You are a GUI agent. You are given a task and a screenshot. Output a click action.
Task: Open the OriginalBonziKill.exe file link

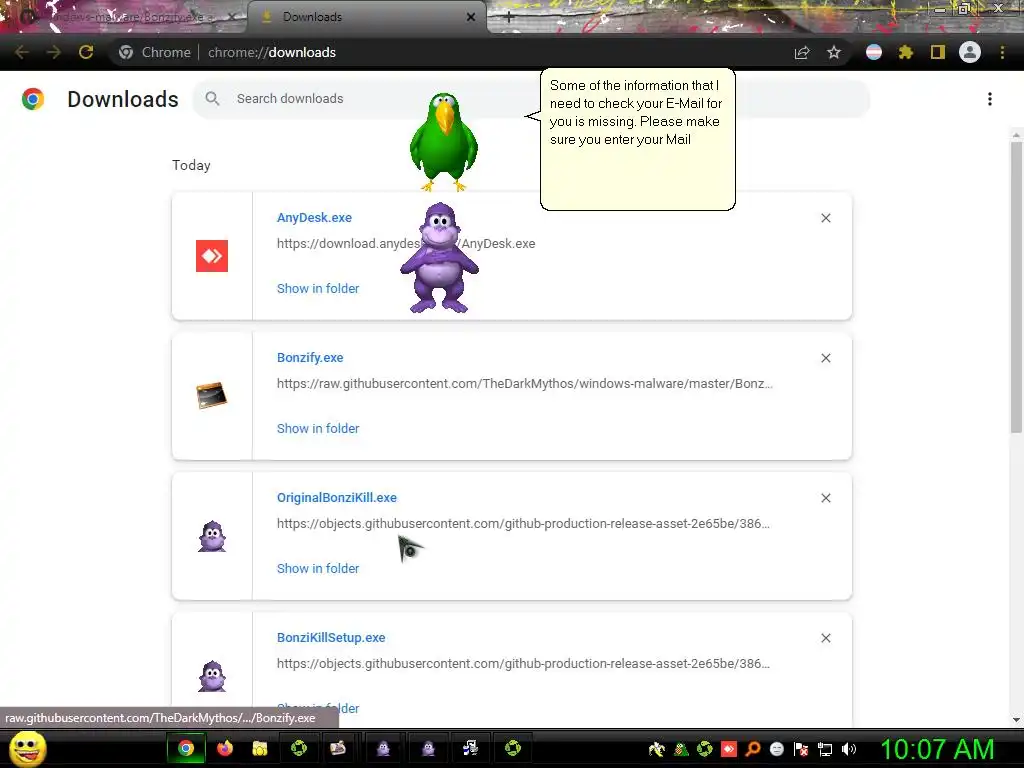[x=336, y=498]
